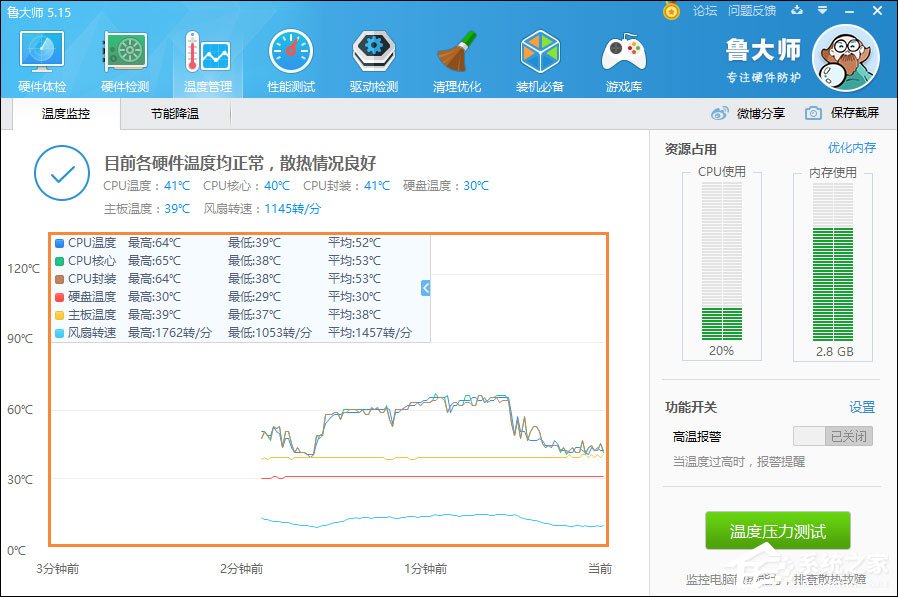Switch to the 节能降温 tab
The image size is (898, 597).
coord(175,114)
